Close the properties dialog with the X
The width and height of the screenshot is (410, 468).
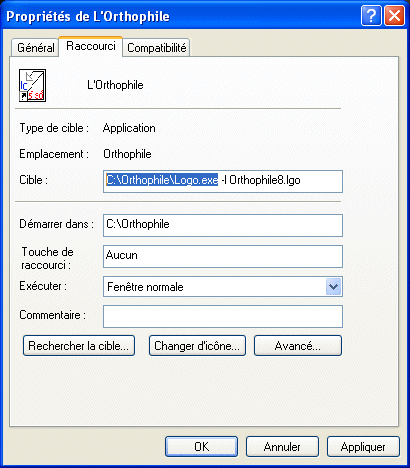[x=394, y=16]
